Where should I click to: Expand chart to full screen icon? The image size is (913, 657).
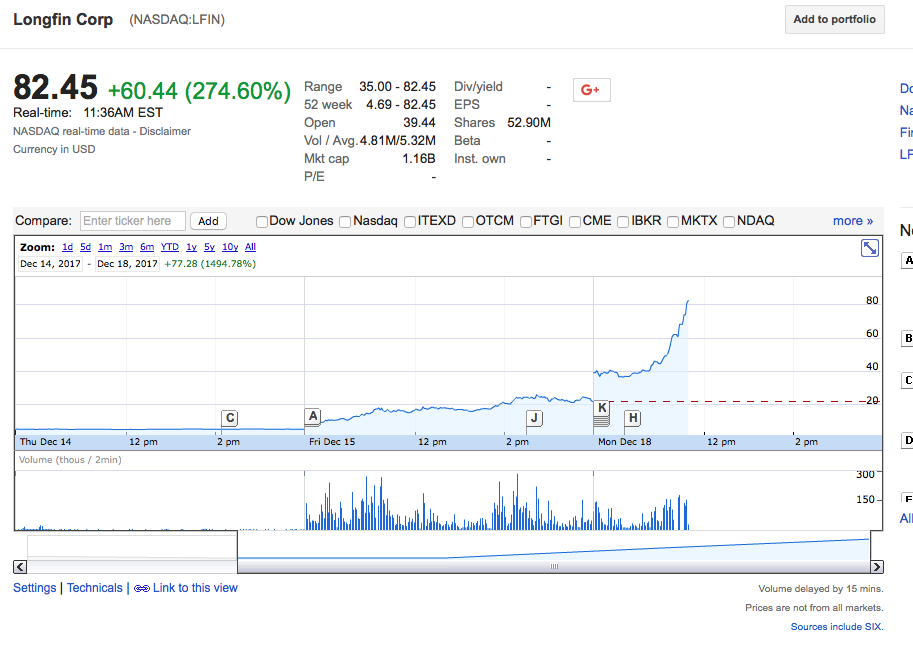tap(870, 248)
